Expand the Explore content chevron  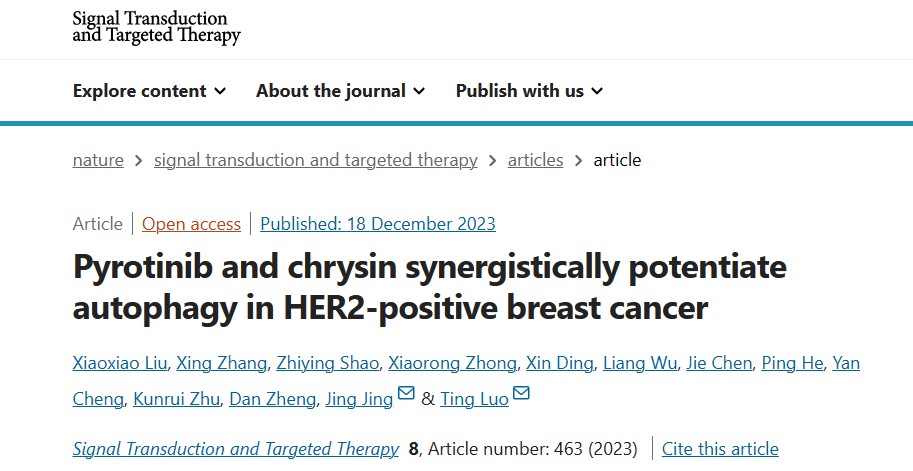[x=220, y=91]
